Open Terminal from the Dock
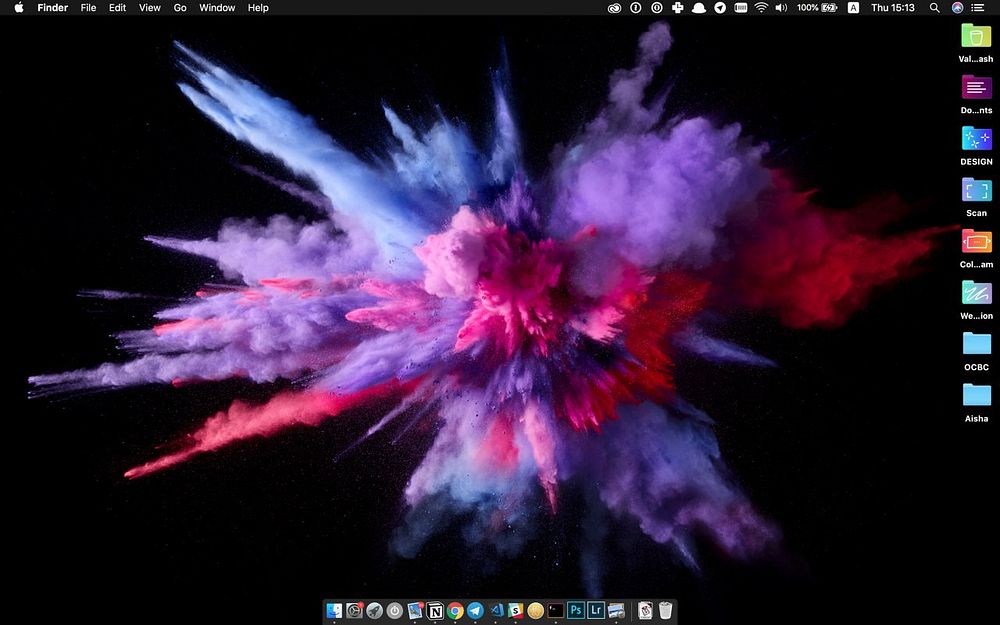The image size is (1000, 625). pyautogui.click(x=555, y=611)
